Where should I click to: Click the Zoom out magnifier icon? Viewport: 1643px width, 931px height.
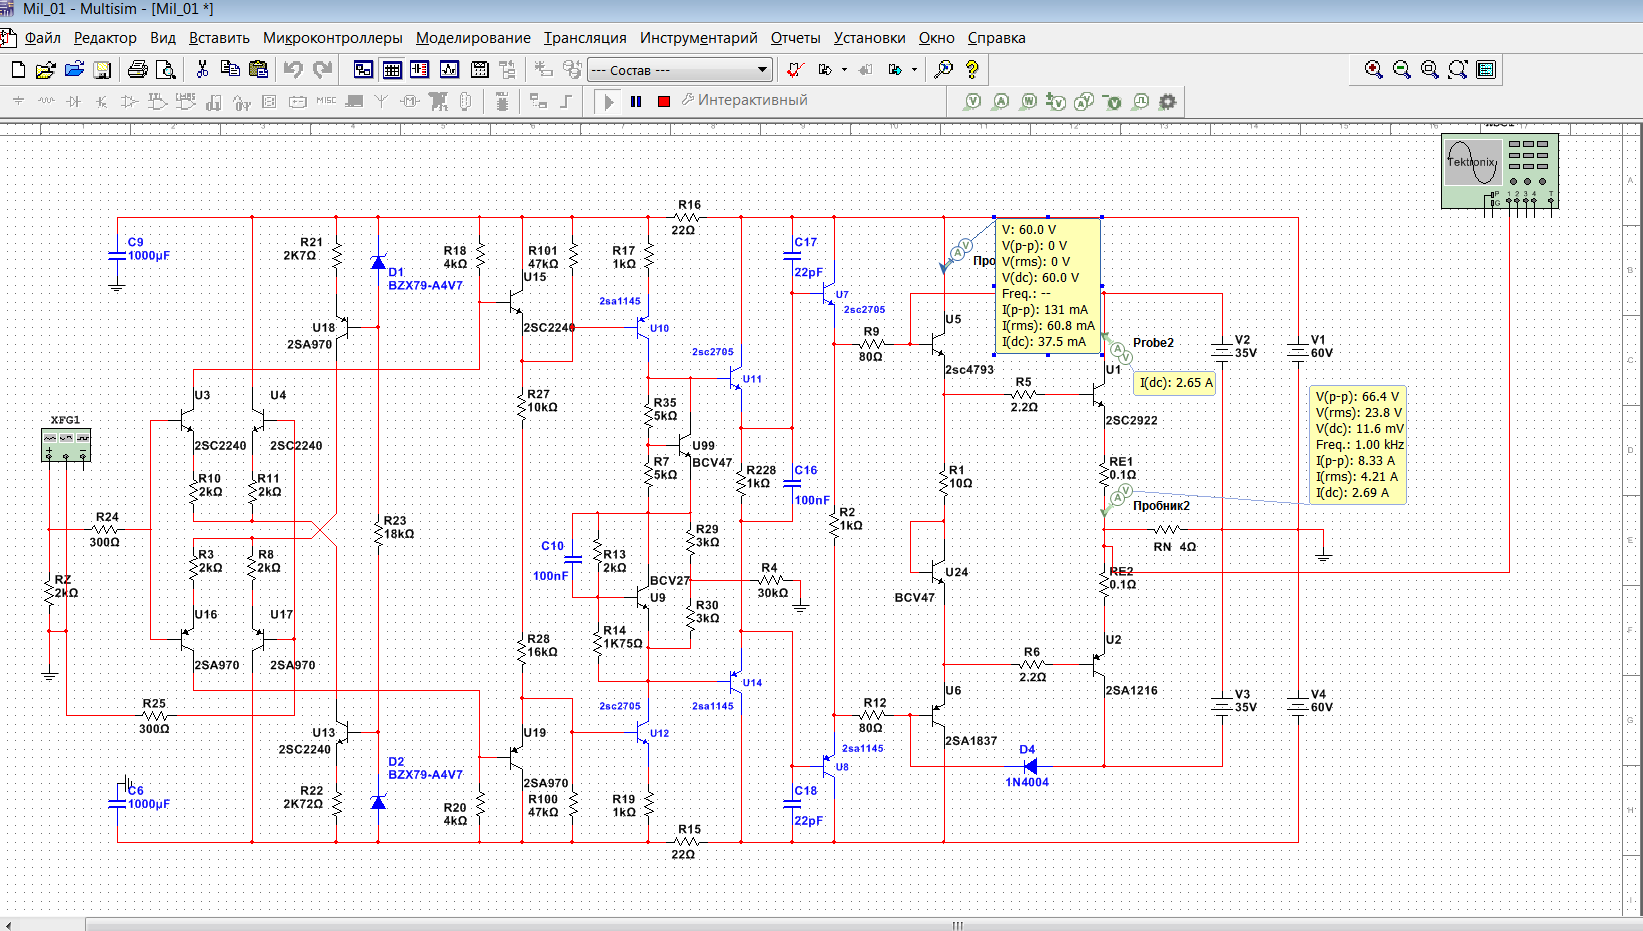coord(1401,70)
